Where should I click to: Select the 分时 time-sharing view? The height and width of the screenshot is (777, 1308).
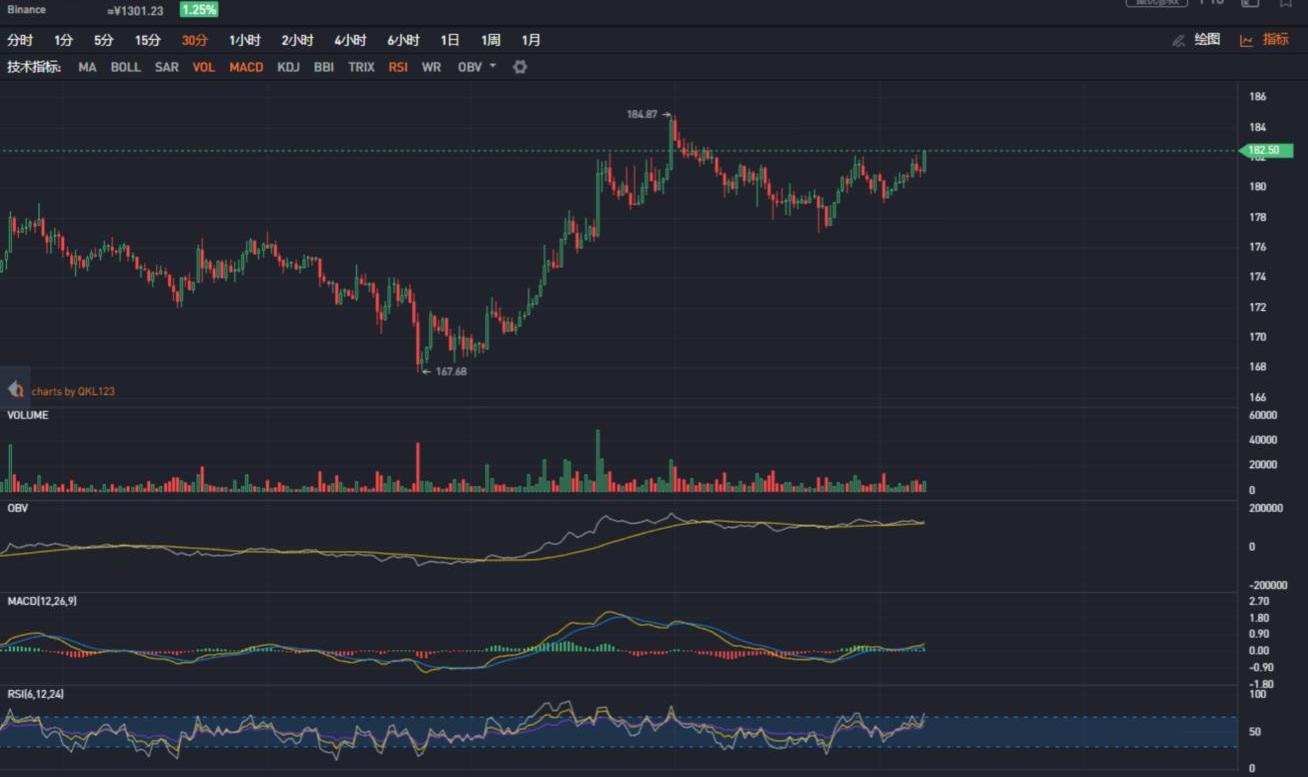[20, 40]
